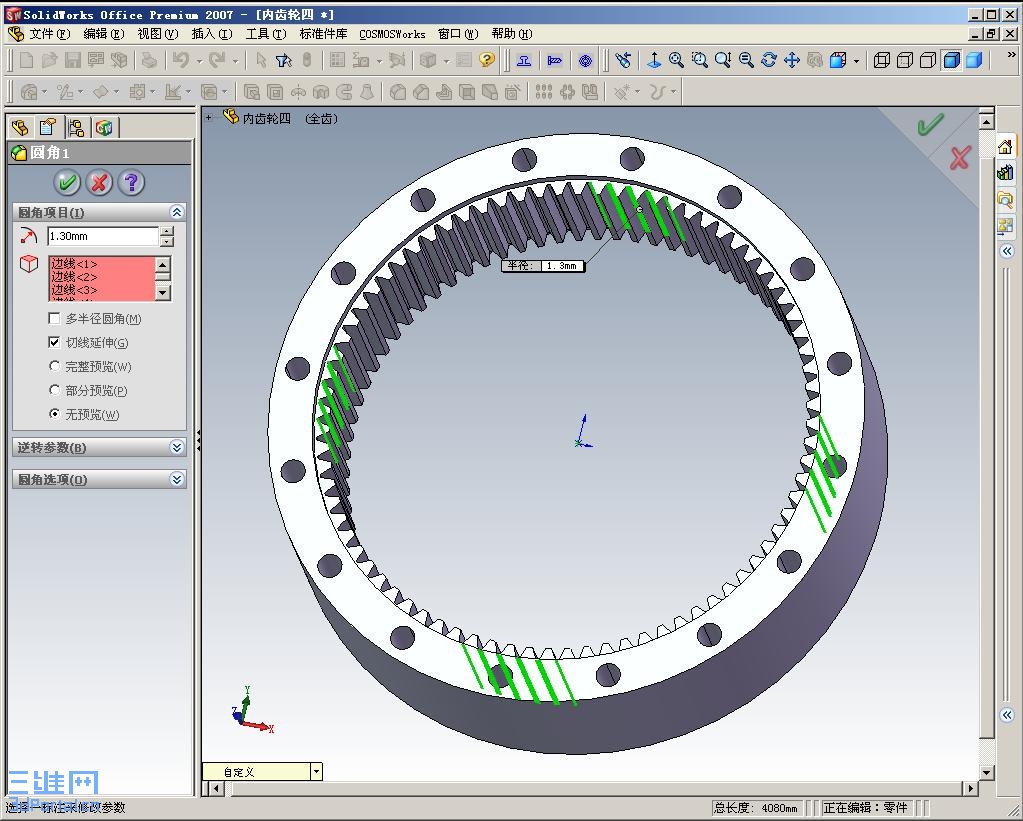Open the SolidWorks help question-mark icon
The height and width of the screenshot is (821, 1023).
[487, 60]
